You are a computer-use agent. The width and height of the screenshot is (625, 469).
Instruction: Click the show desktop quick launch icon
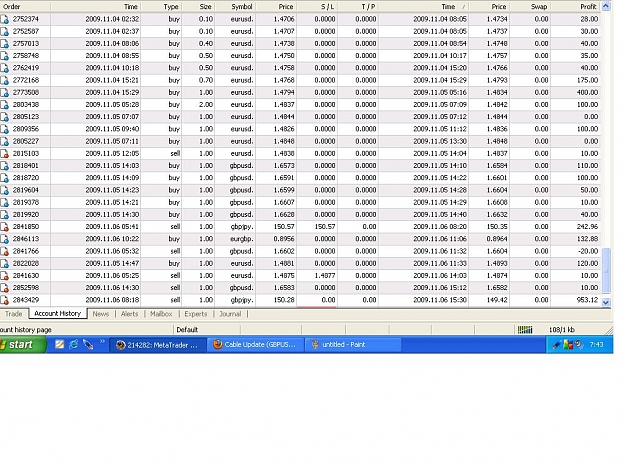pyautogui.click(x=59, y=345)
